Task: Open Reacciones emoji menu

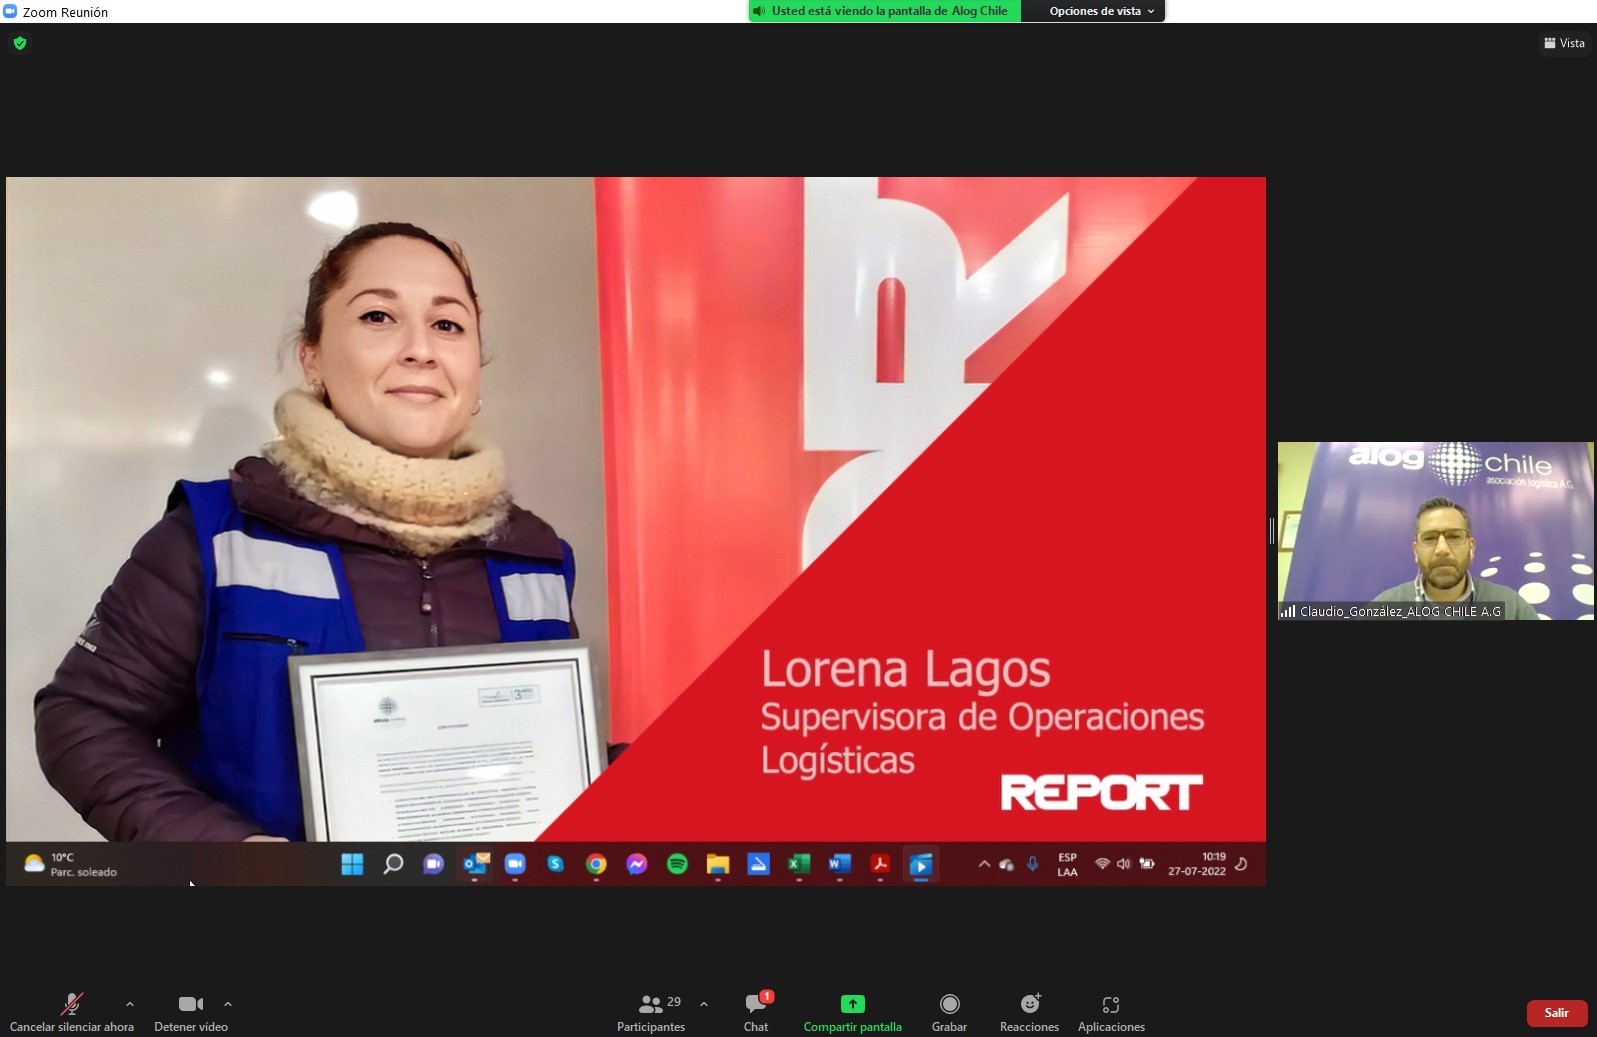Action: click(x=1030, y=1012)
